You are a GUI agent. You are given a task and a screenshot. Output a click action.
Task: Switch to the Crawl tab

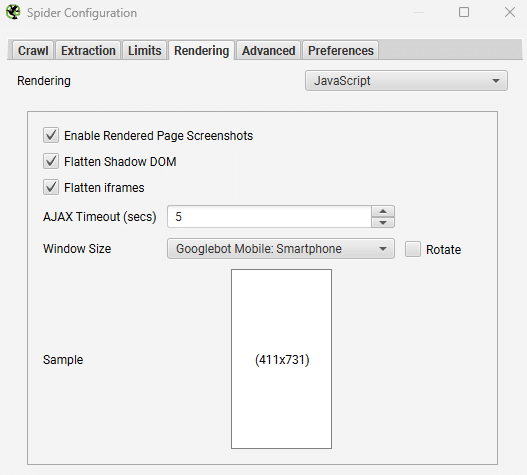click(33, 50)
